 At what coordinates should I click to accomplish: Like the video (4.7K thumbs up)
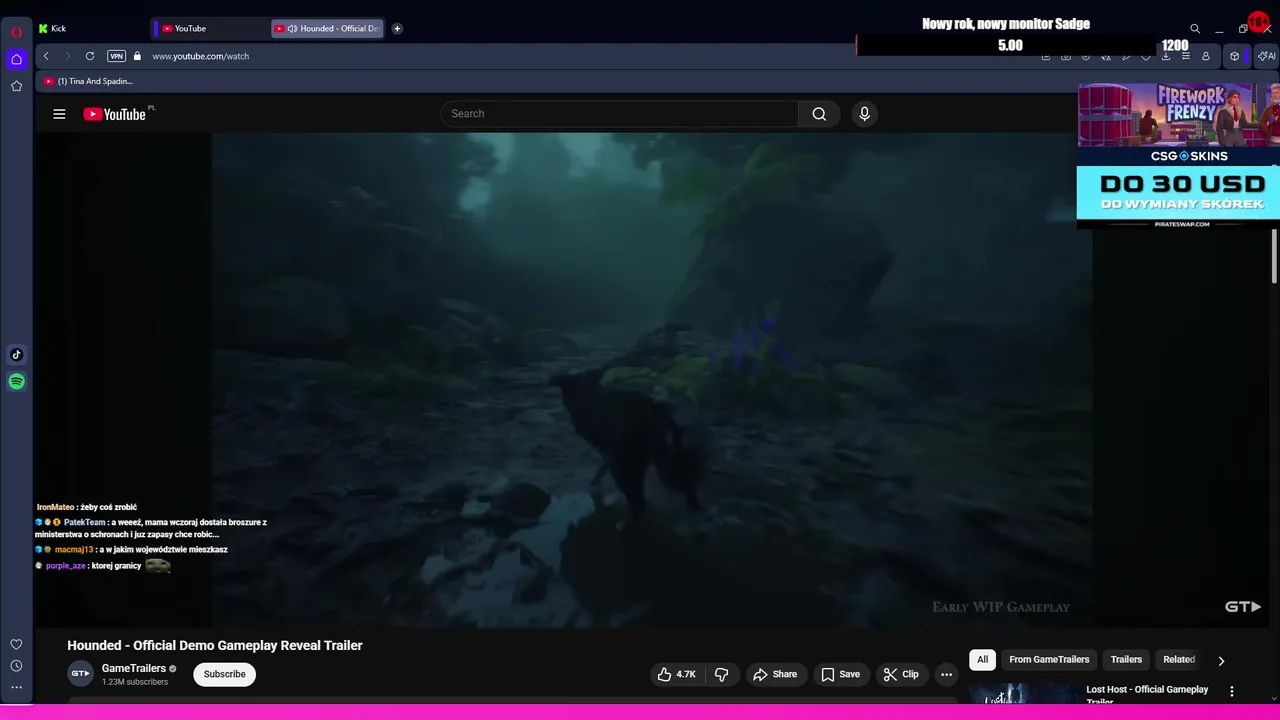(x=676, y=674)
